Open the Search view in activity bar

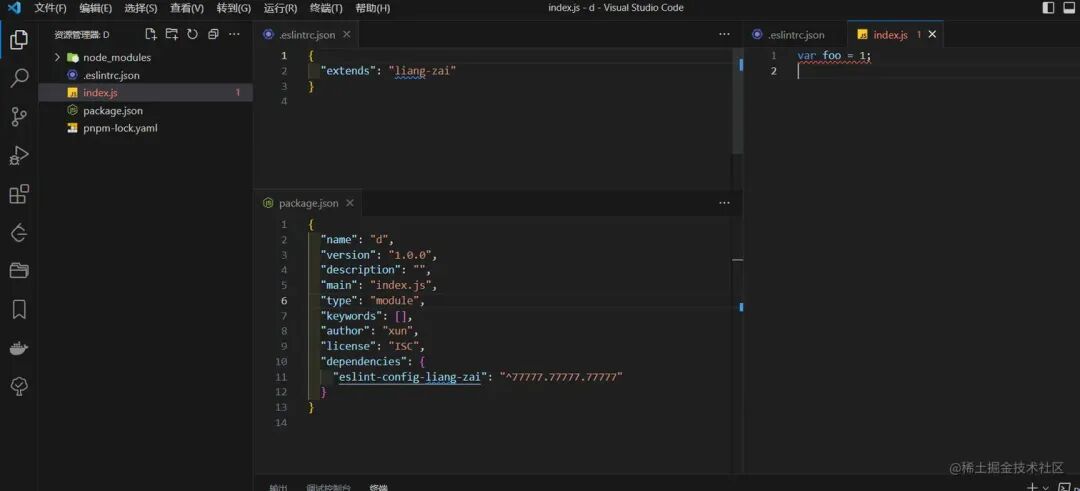tap(19, 78)
